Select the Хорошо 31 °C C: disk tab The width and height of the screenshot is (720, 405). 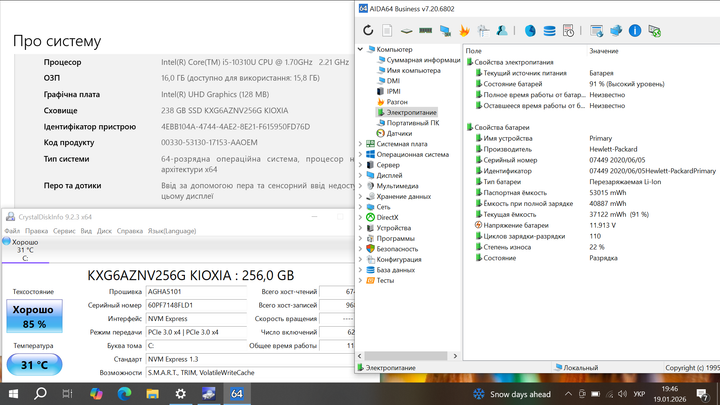click(25, 250)
